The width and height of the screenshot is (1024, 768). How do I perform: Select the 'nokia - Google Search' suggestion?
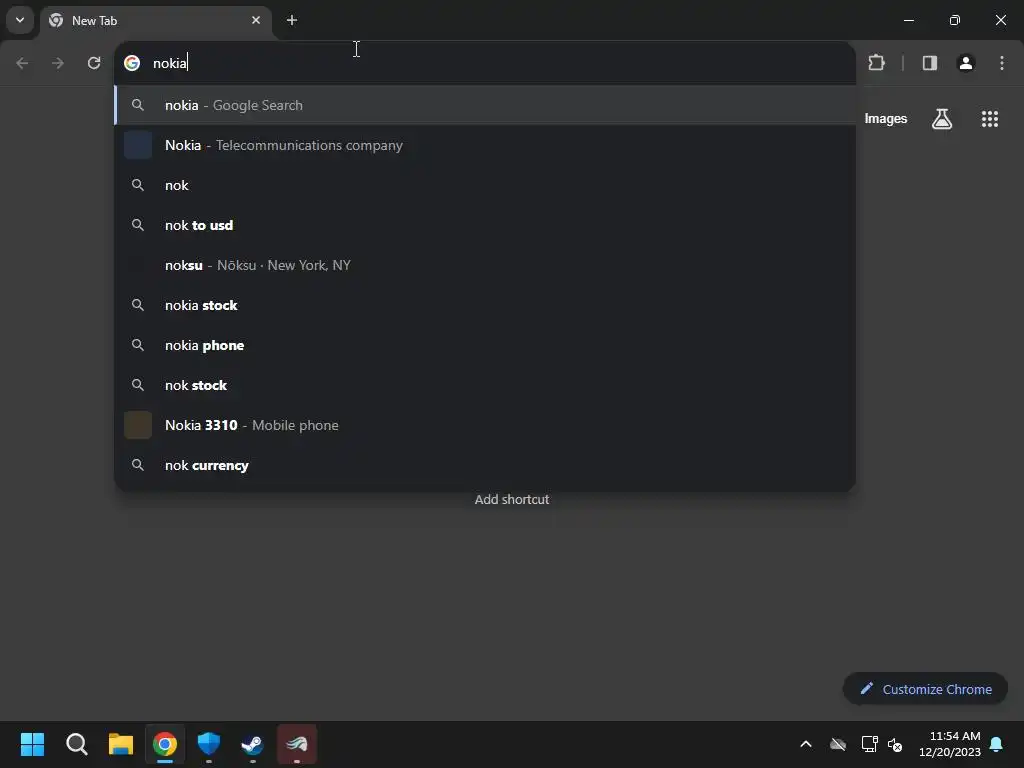[x=485, y=105]
